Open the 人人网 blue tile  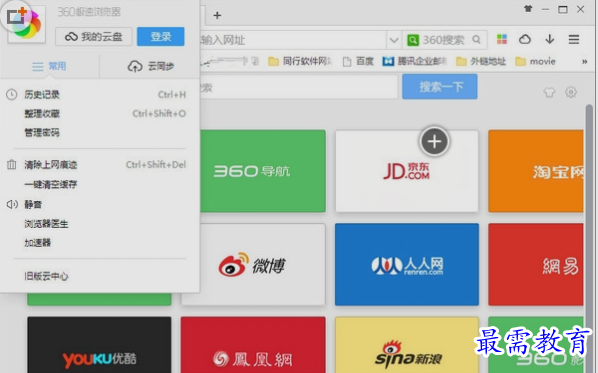(407, 264)
